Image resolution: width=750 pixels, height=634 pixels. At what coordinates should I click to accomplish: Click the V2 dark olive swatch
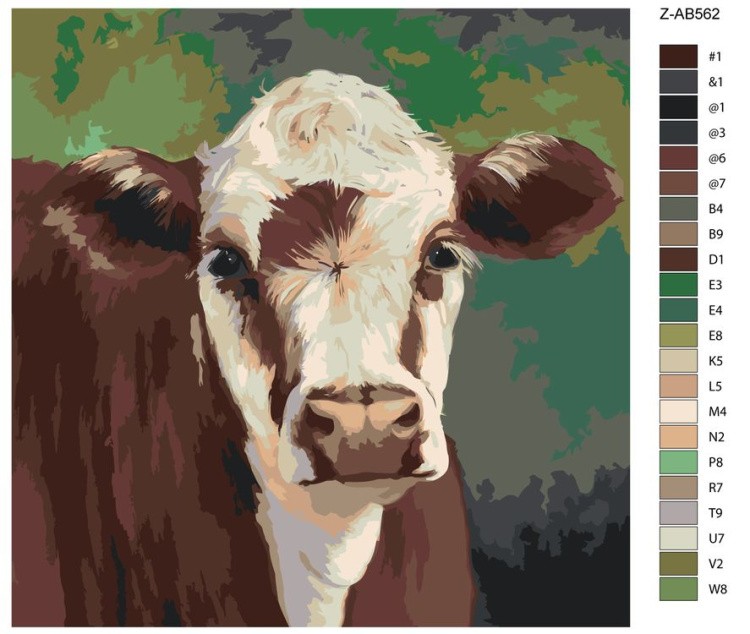pos(678,564)
